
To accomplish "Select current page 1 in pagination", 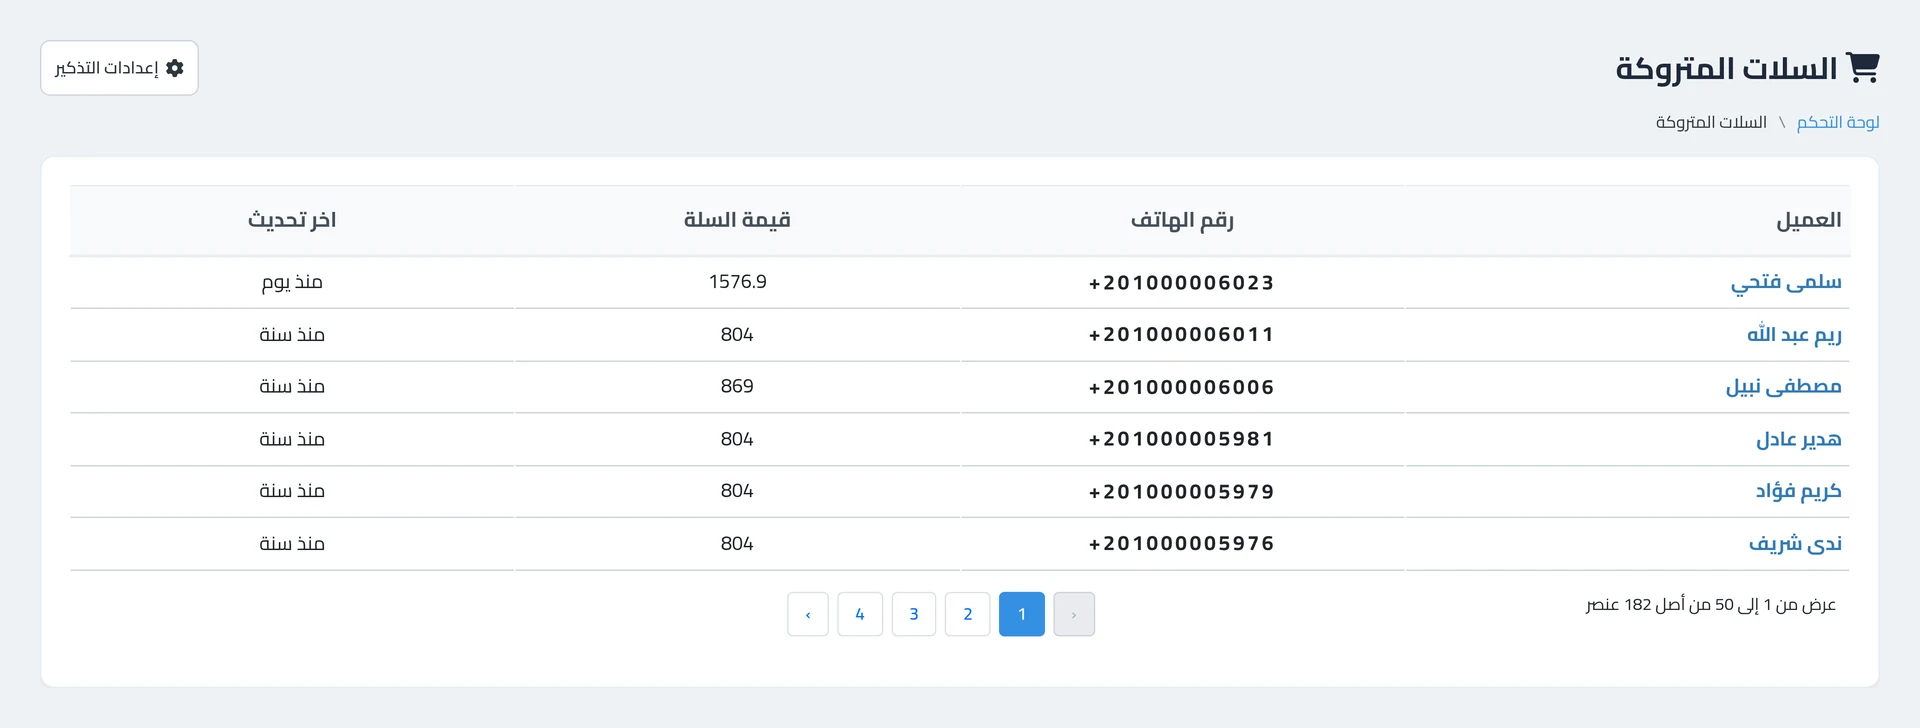I will click(1022, 614).
